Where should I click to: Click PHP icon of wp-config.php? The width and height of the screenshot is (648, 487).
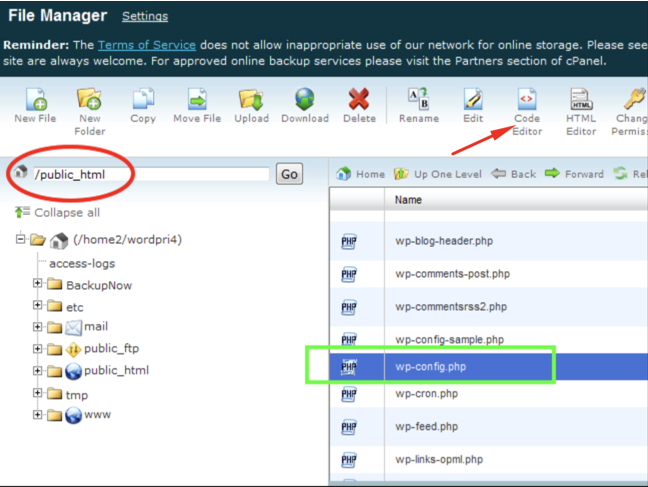[x=349, y=367]
